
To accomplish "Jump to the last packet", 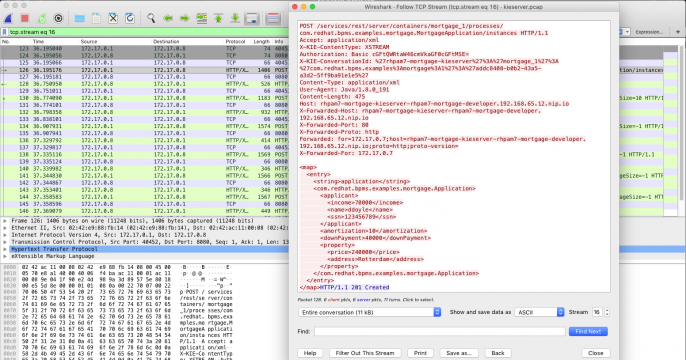I will coord(235,18).
